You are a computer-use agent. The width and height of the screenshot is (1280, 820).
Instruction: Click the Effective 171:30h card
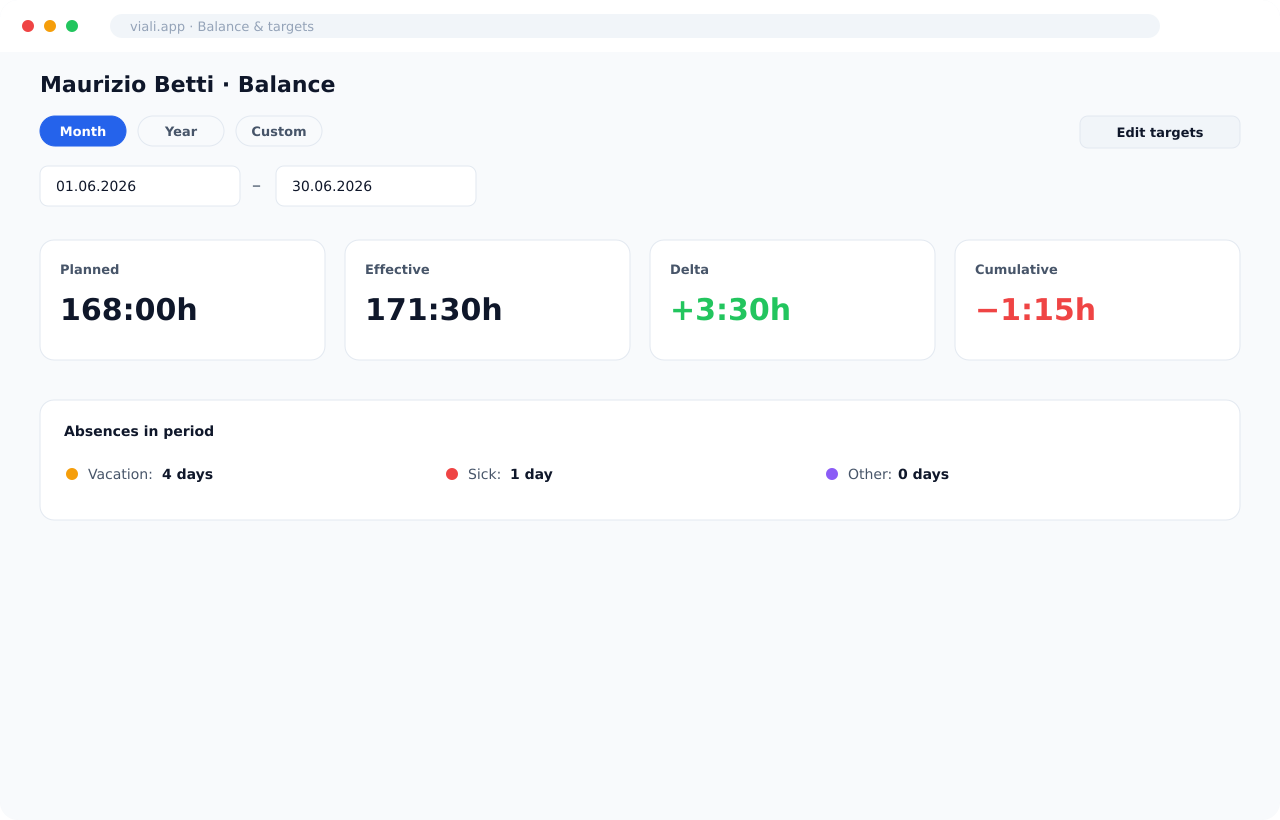(487, 300)
